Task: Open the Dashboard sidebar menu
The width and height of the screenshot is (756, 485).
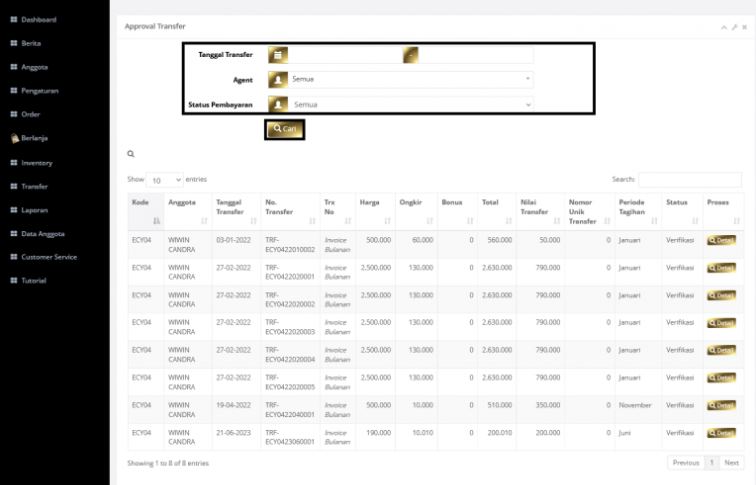Action: (38, 20)
